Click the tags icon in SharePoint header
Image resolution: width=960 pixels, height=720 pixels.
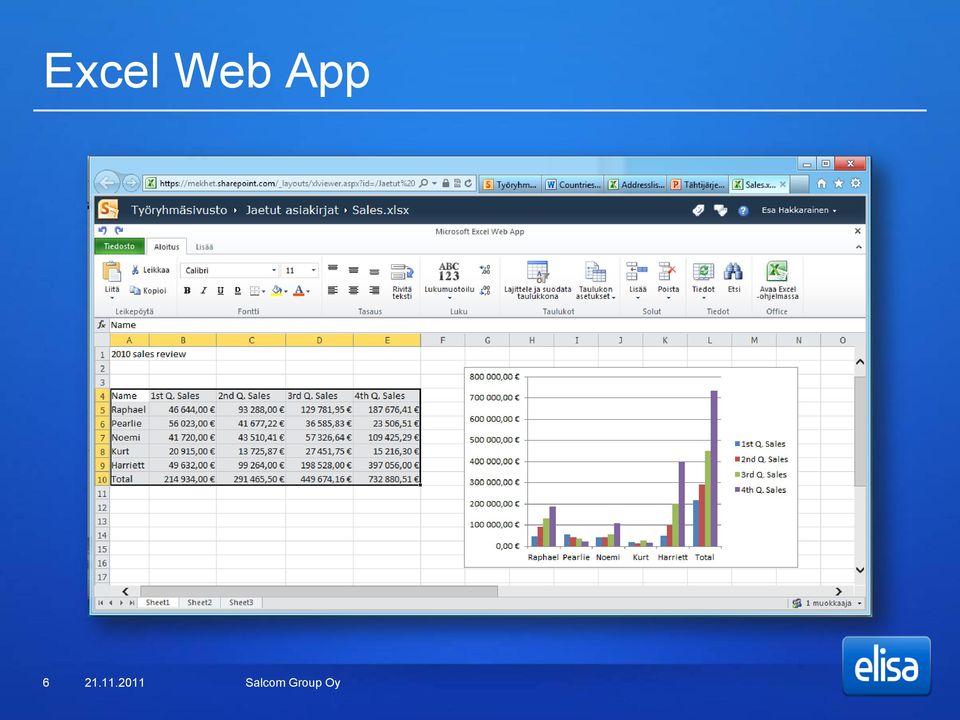pos(699,211)
